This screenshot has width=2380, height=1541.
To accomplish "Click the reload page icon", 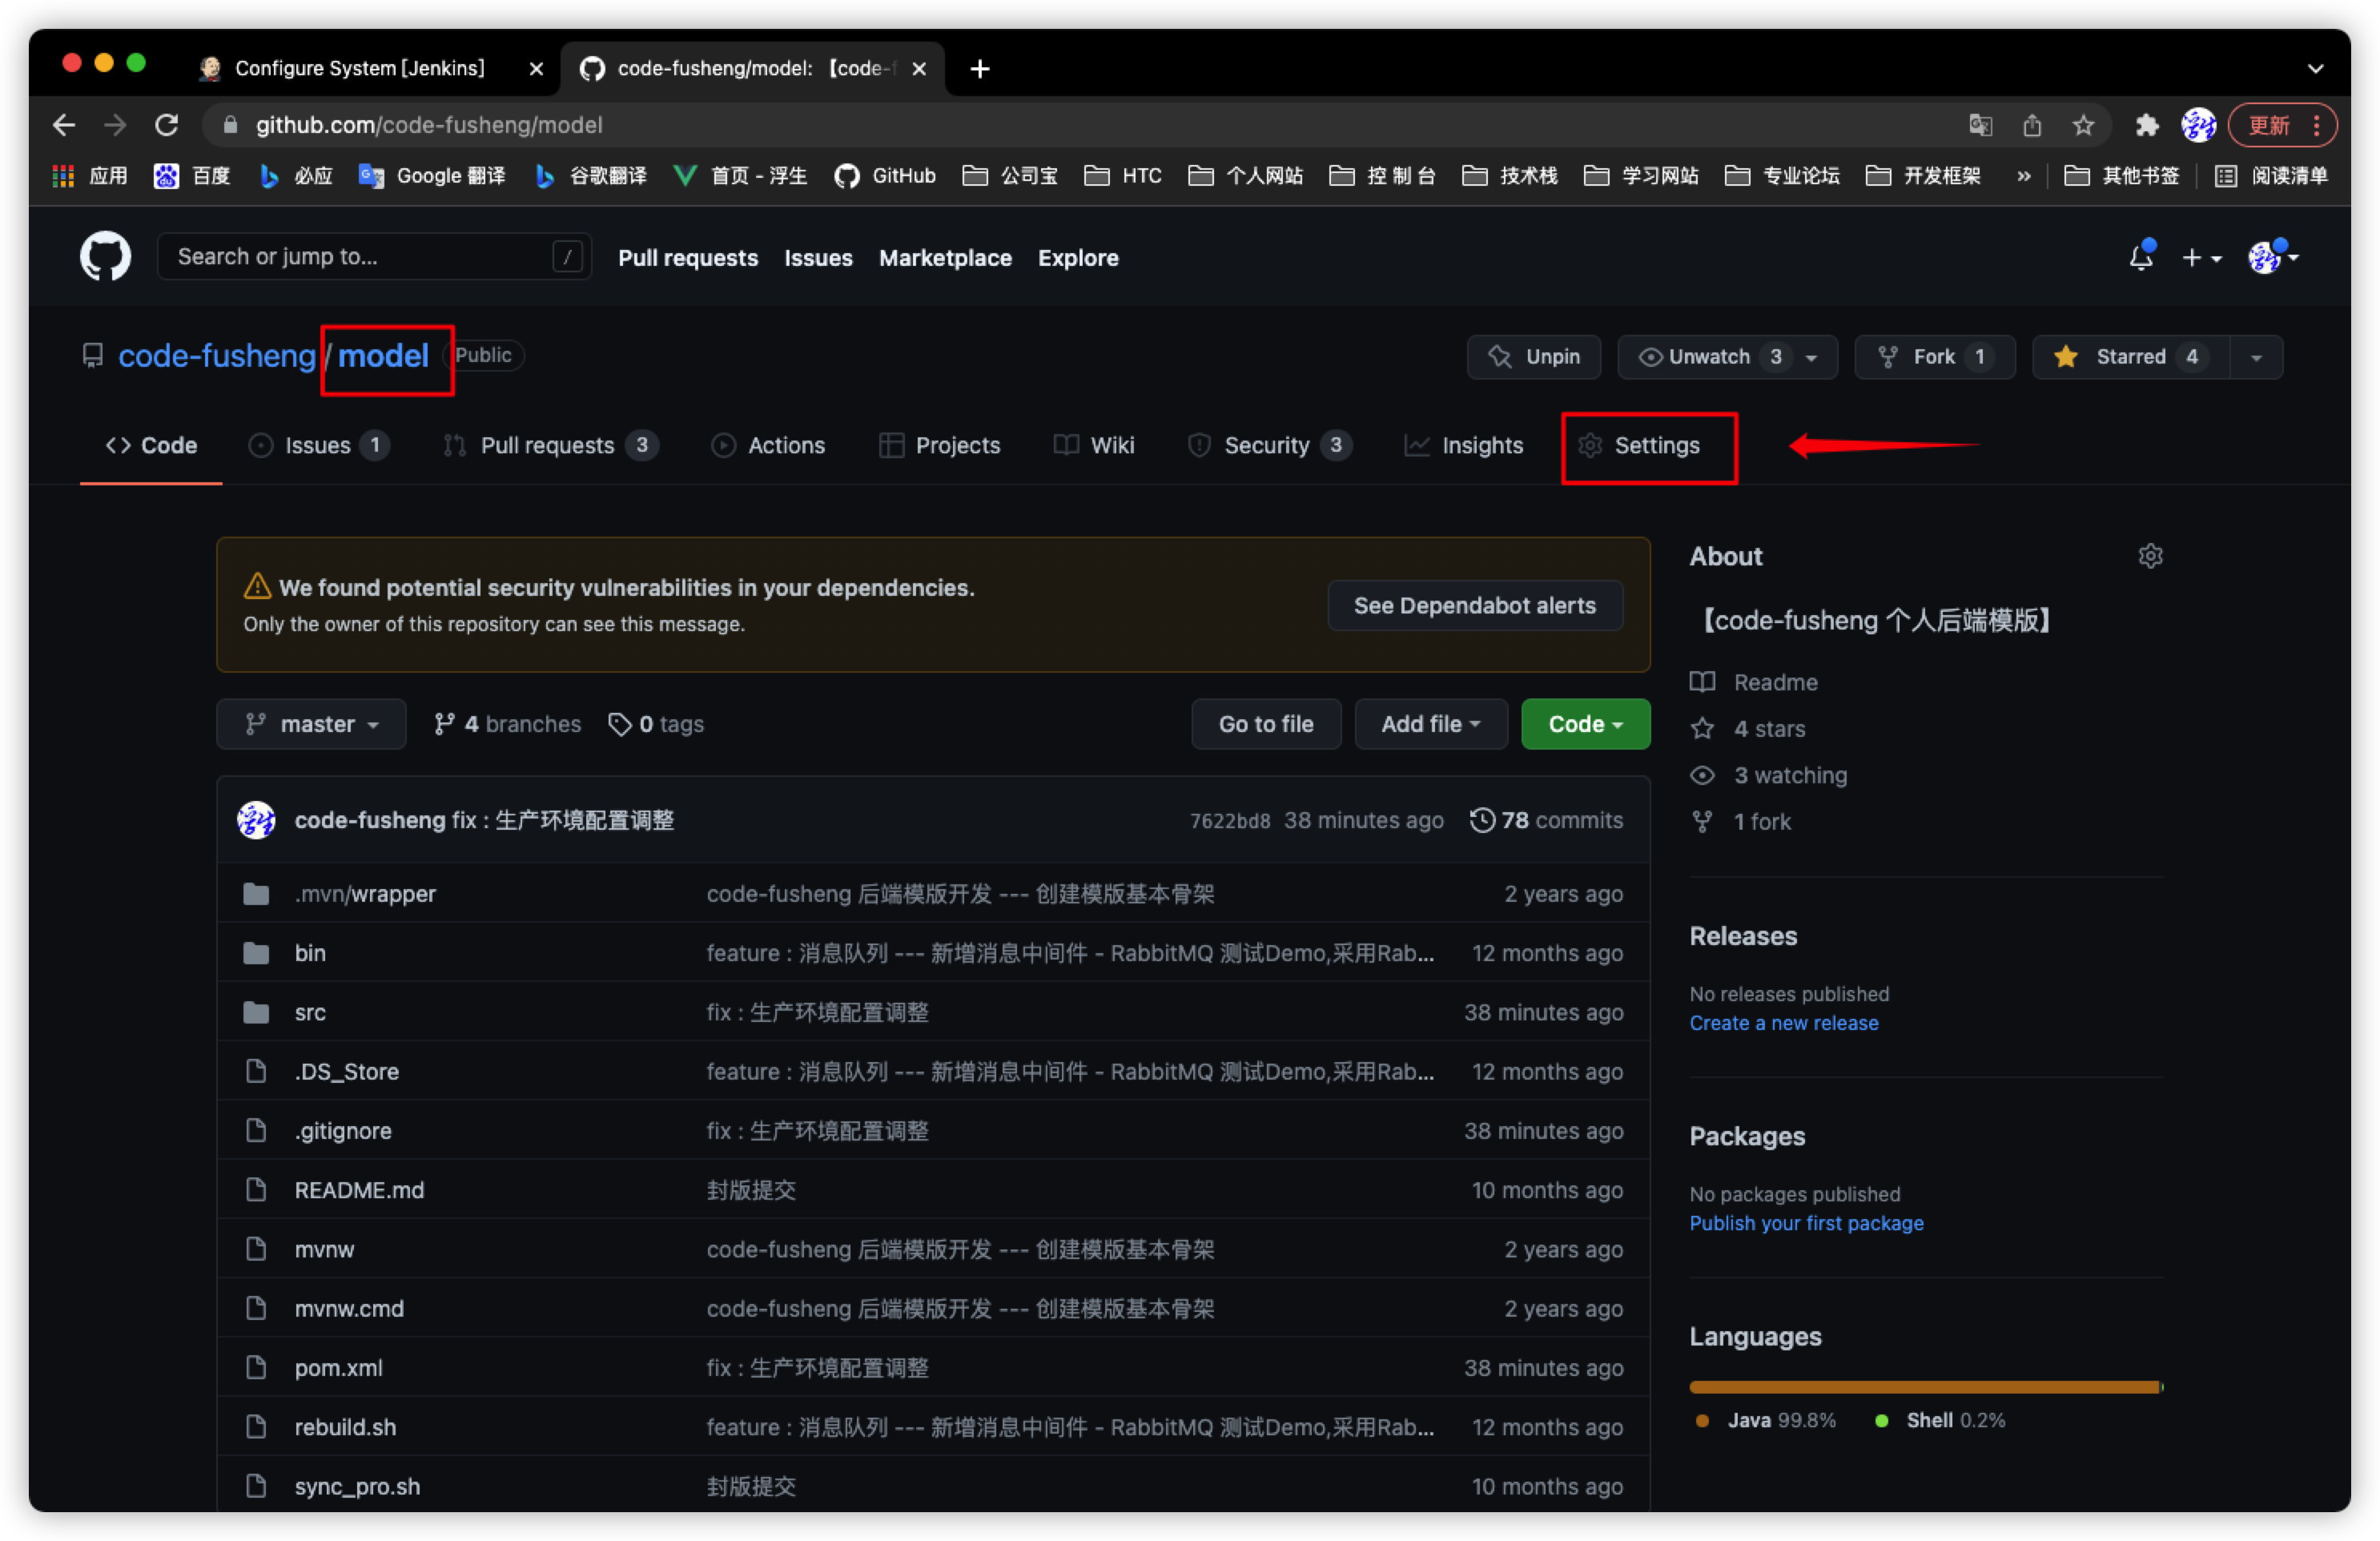I will point(167,125).
